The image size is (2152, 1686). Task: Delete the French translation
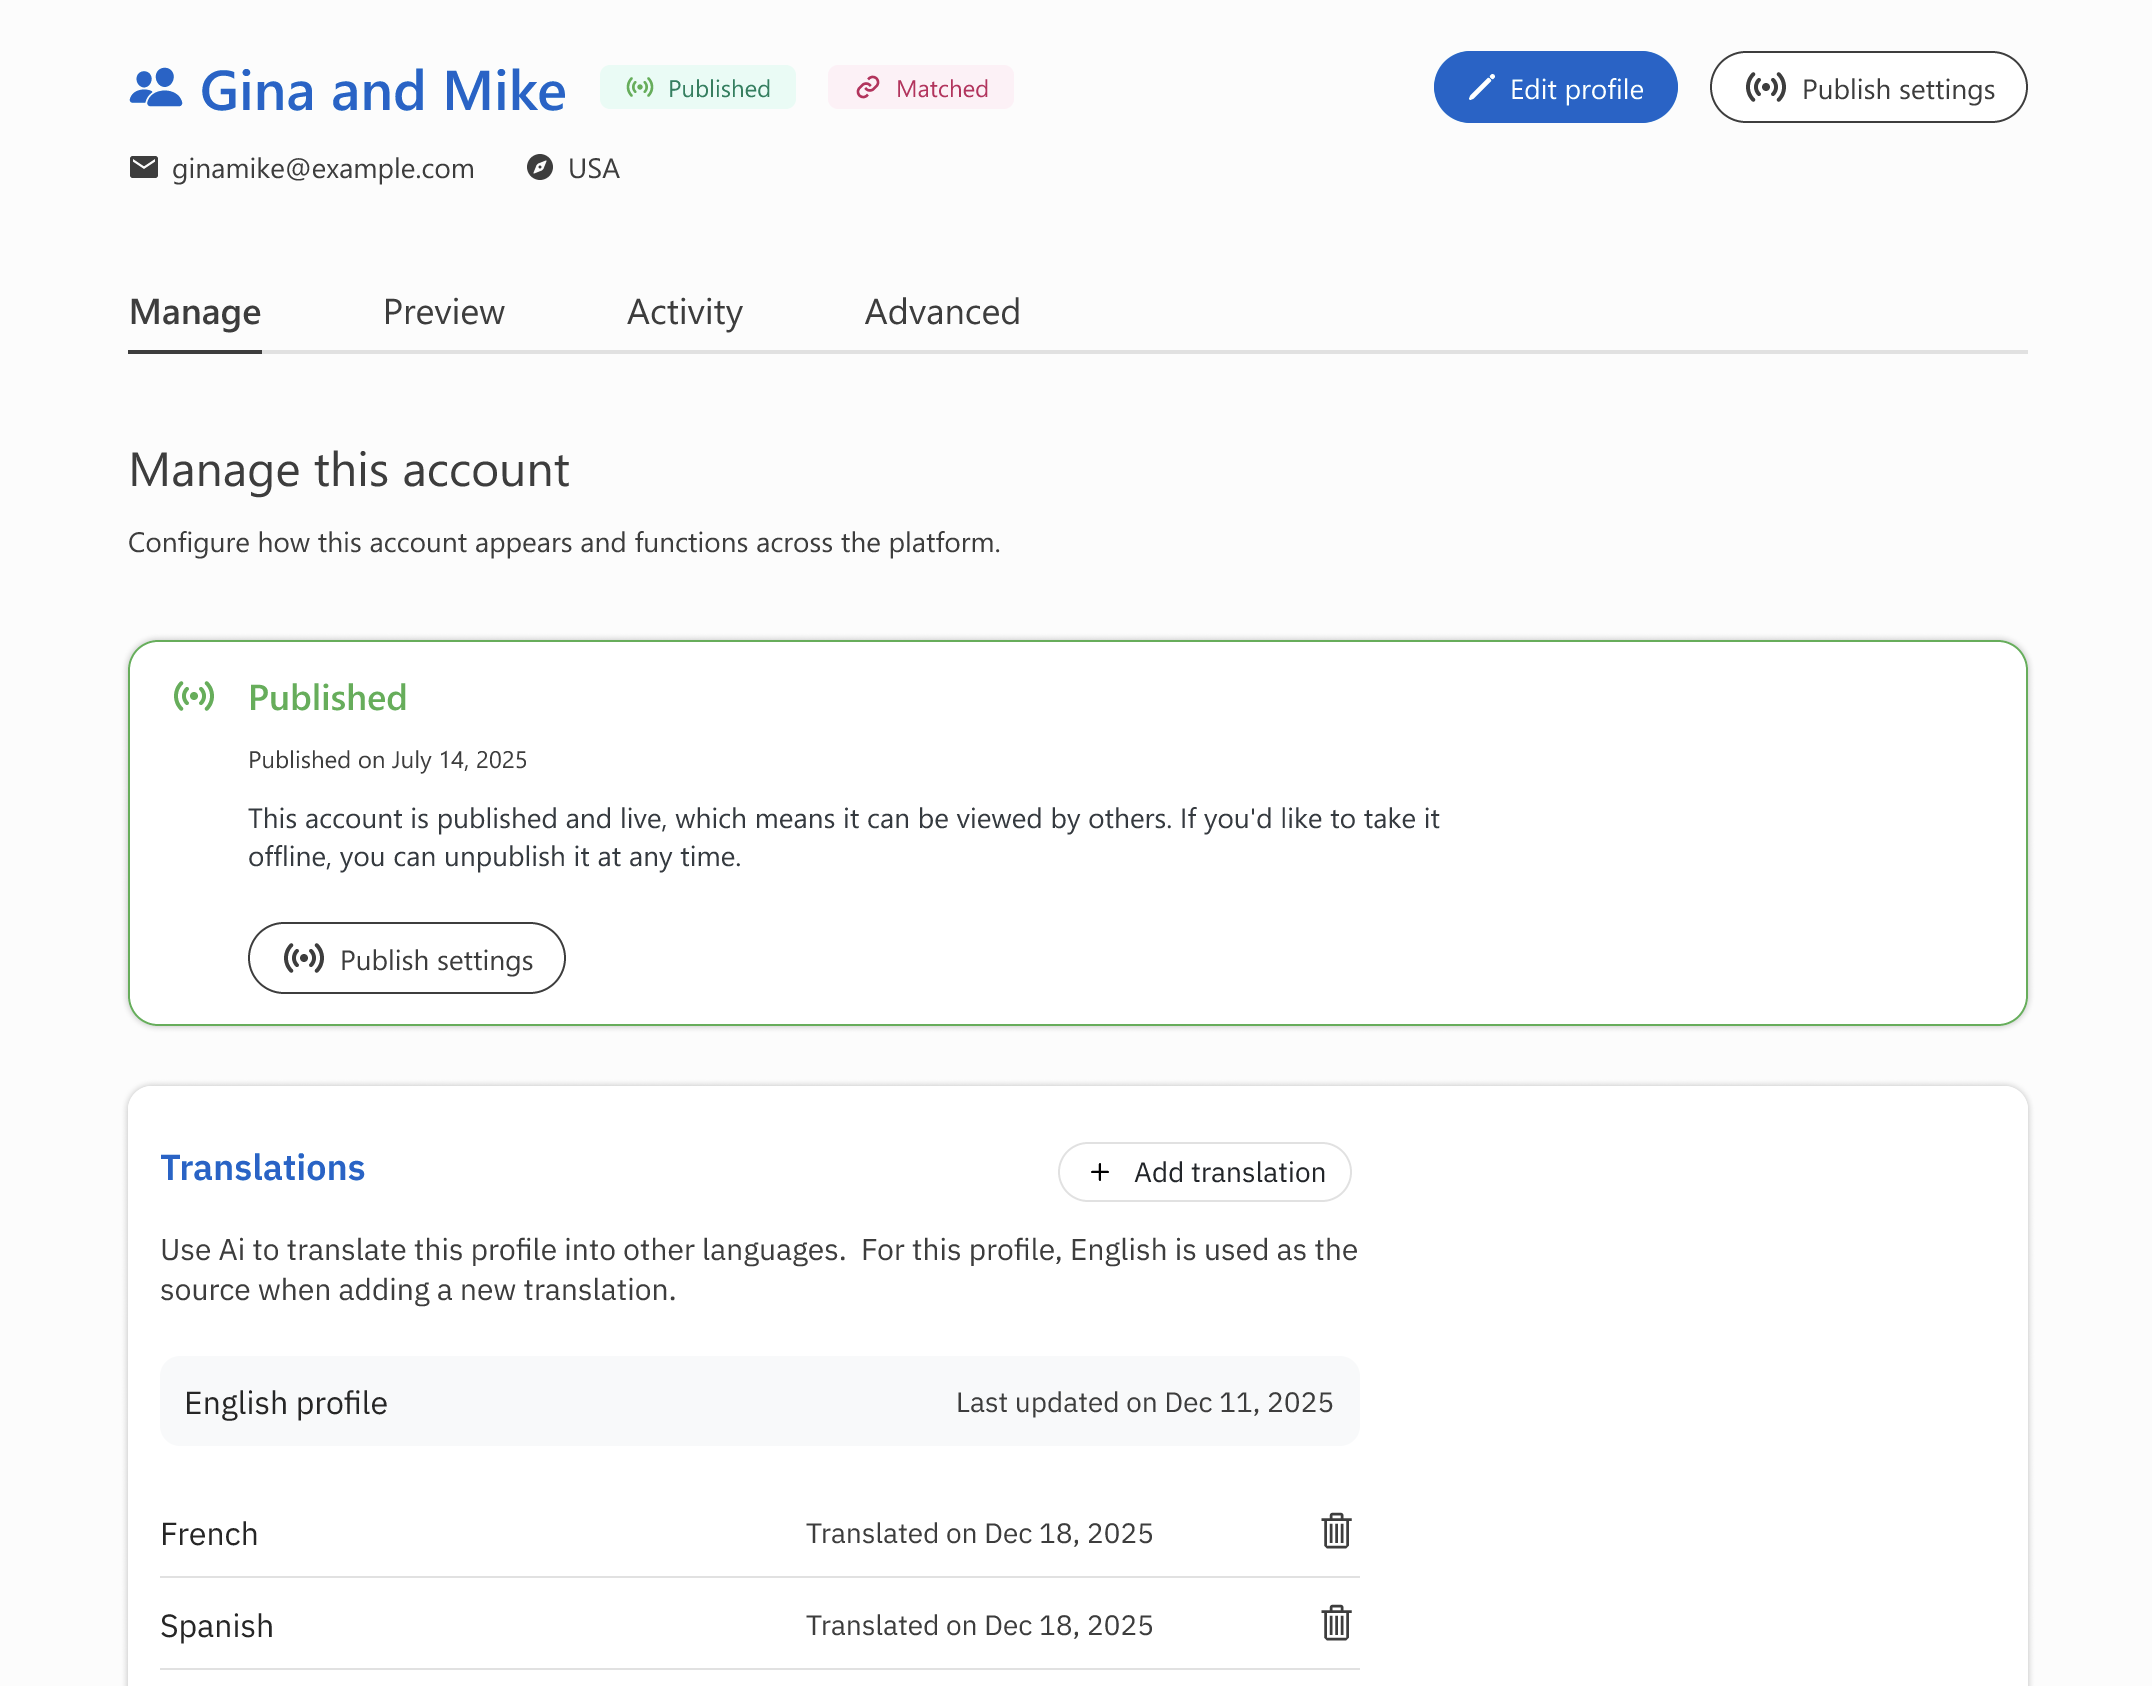click(x=1336, y=1531)
